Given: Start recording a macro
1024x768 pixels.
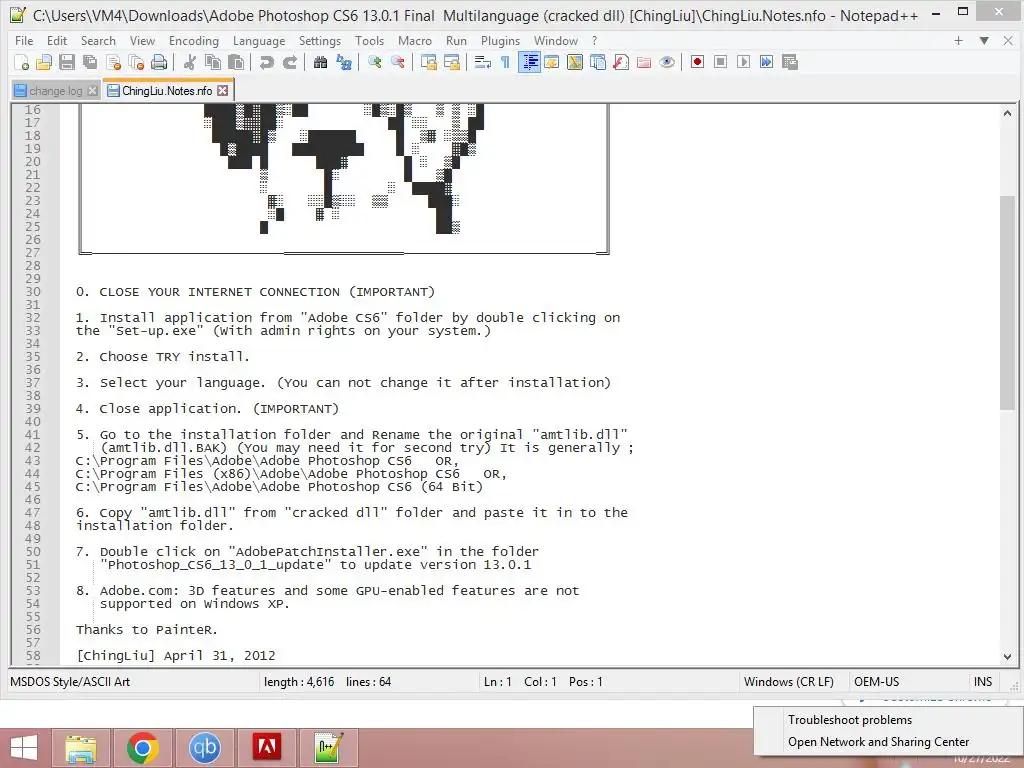Looking at the screenshot, I should pyautogui.click(x=697, y=62).
